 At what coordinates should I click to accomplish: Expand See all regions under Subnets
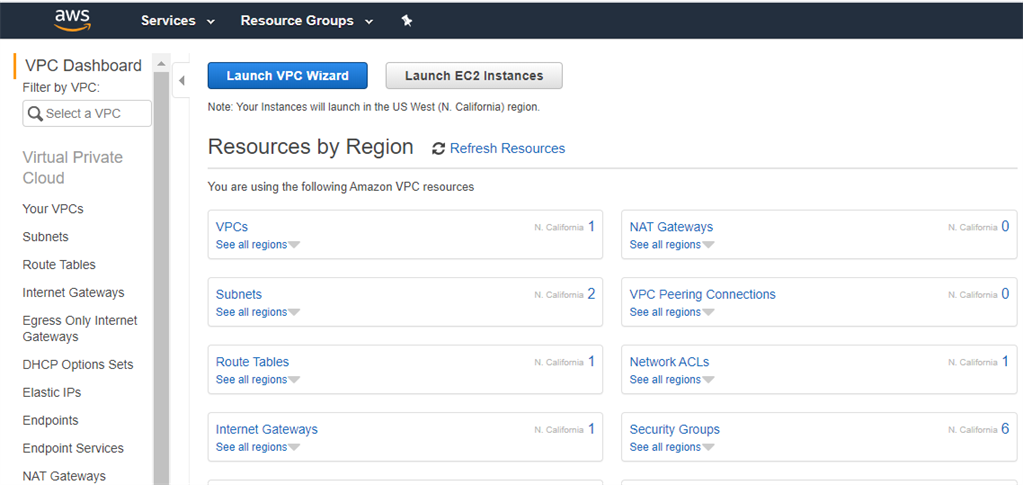(258, 312)
